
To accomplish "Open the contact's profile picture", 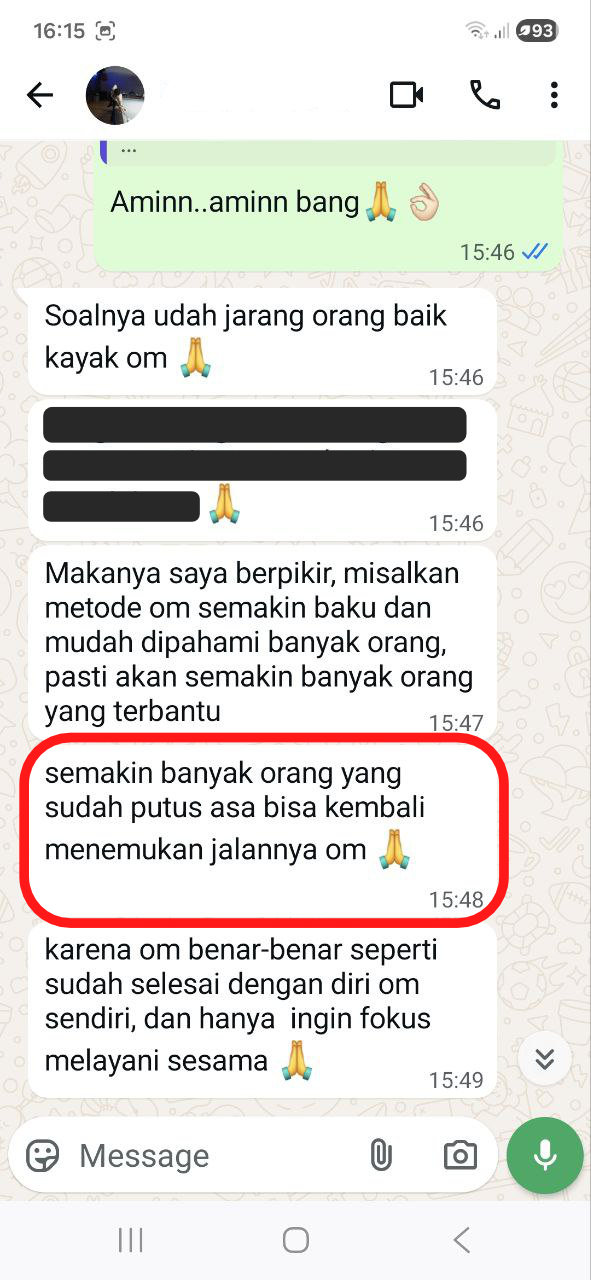I will (x=115, y=95).
